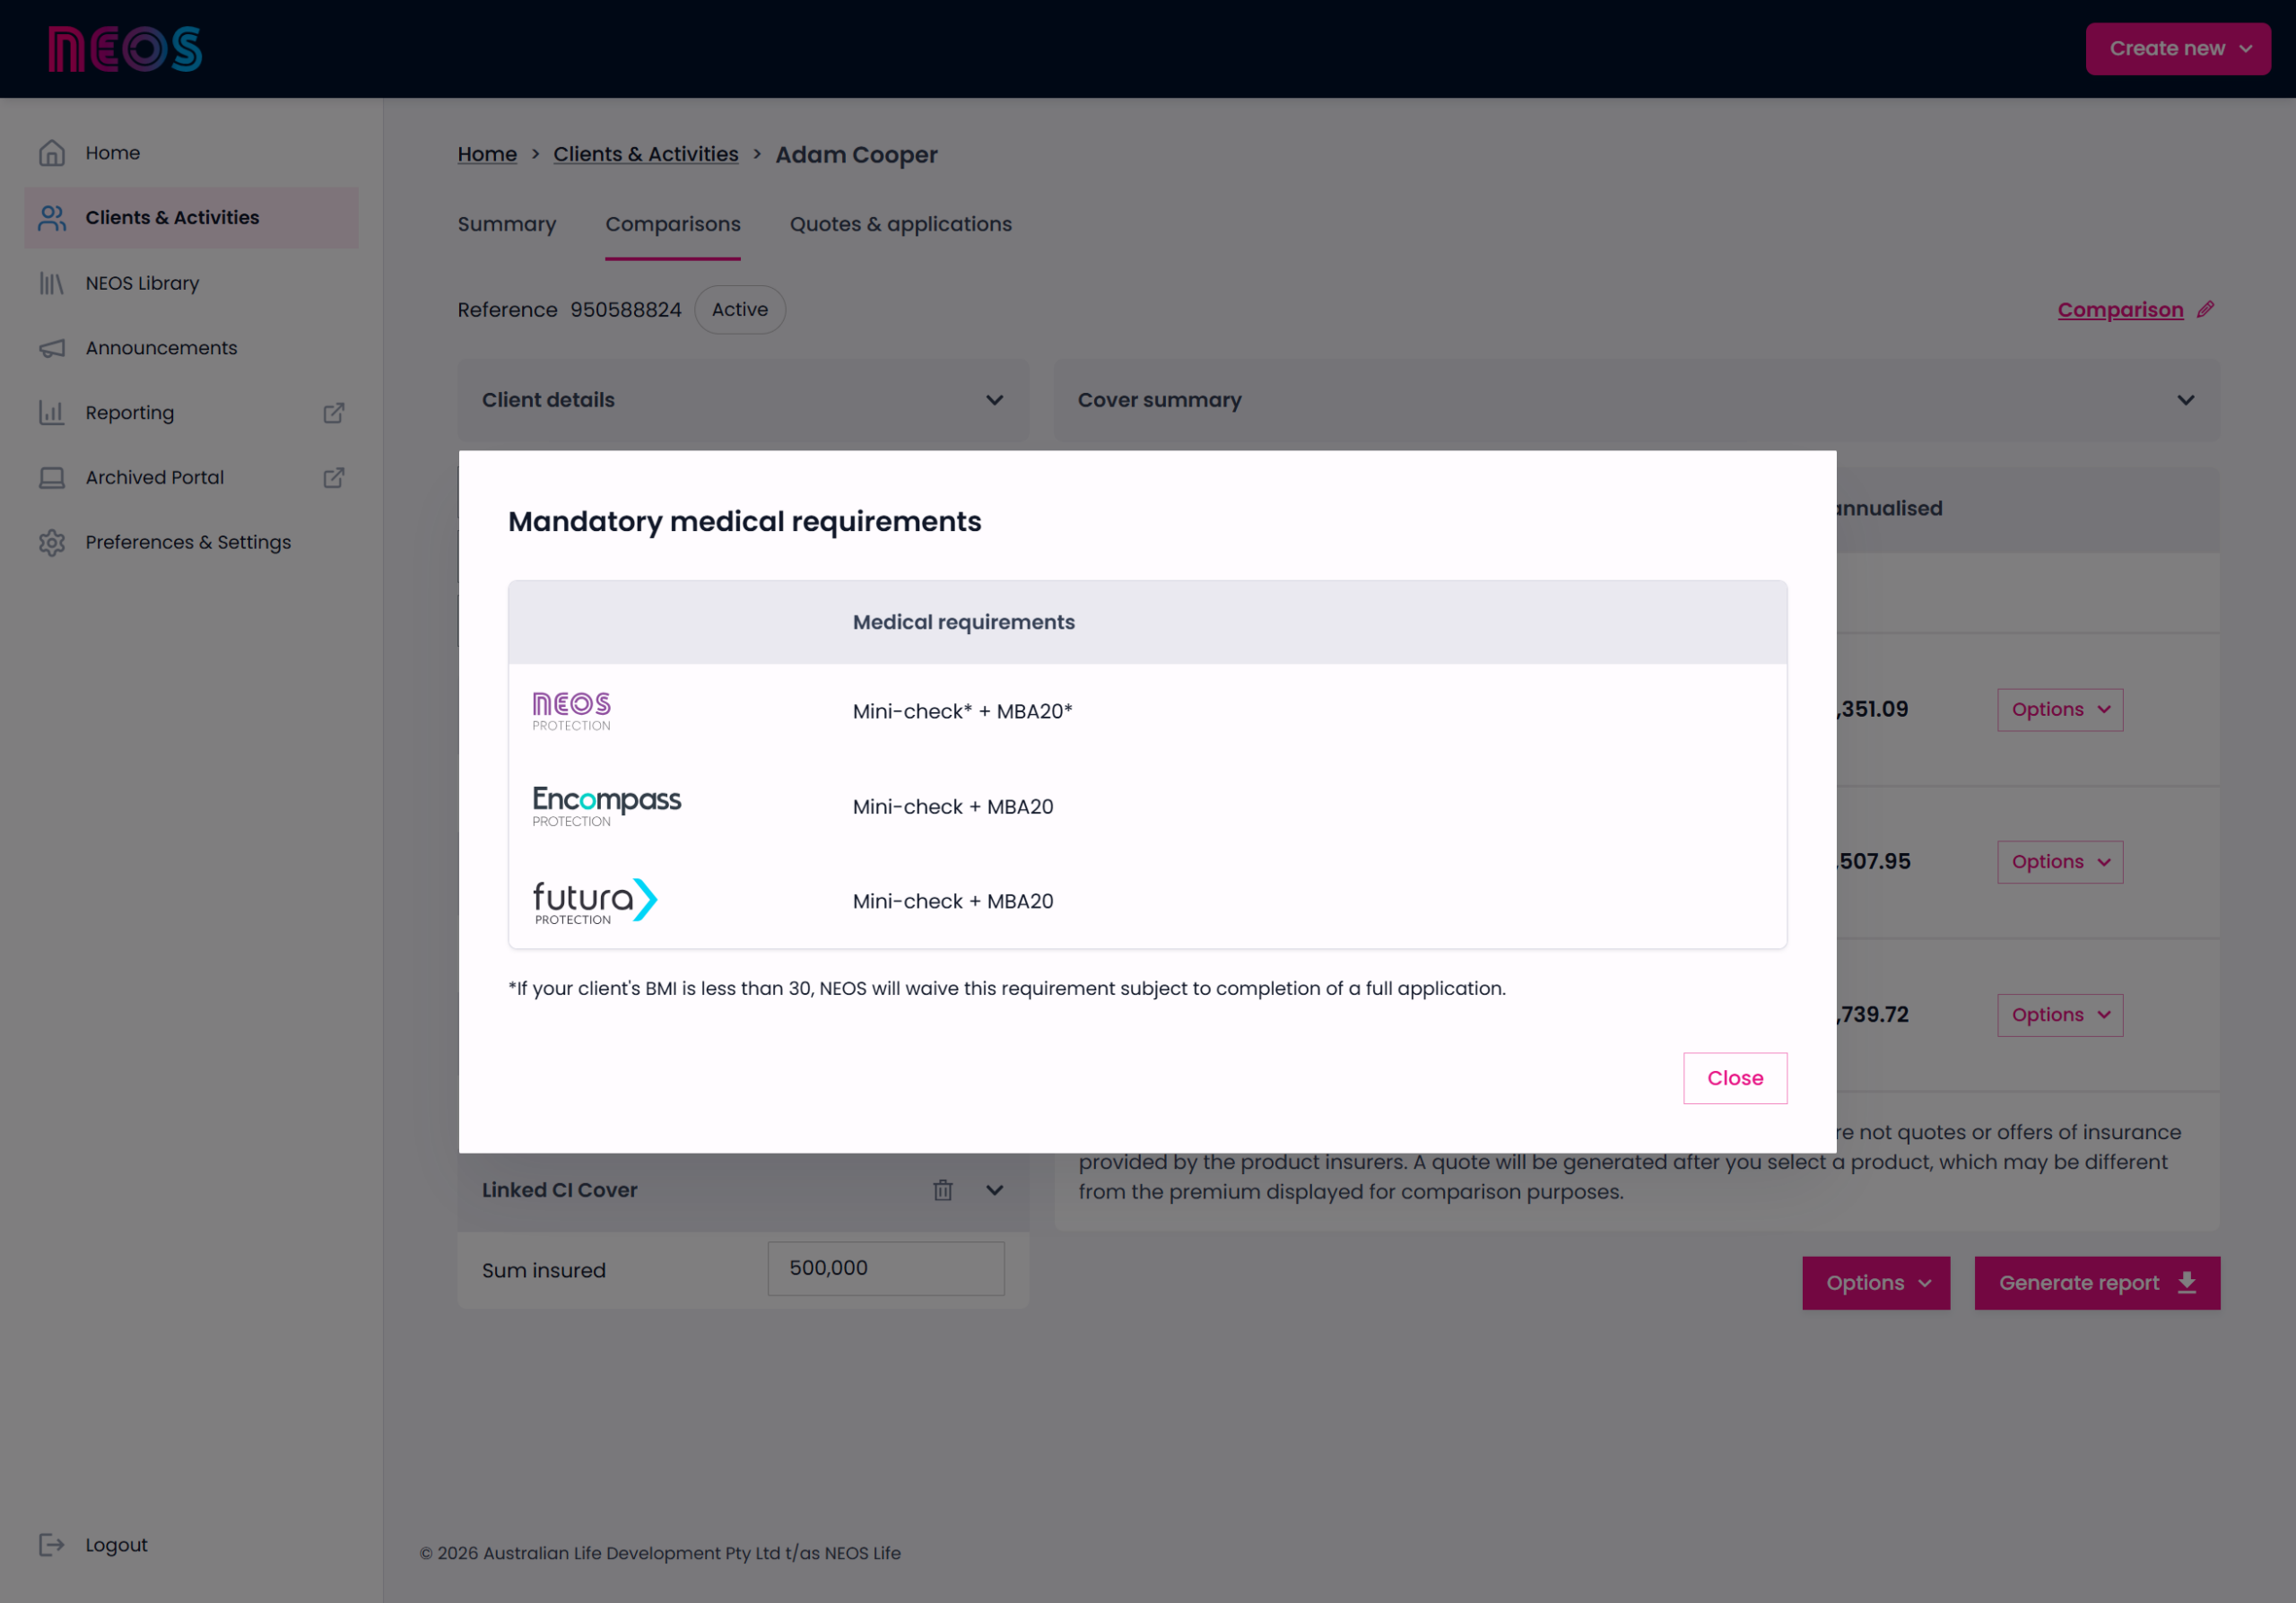Expand the Client details panel

[x=743, y=400]
